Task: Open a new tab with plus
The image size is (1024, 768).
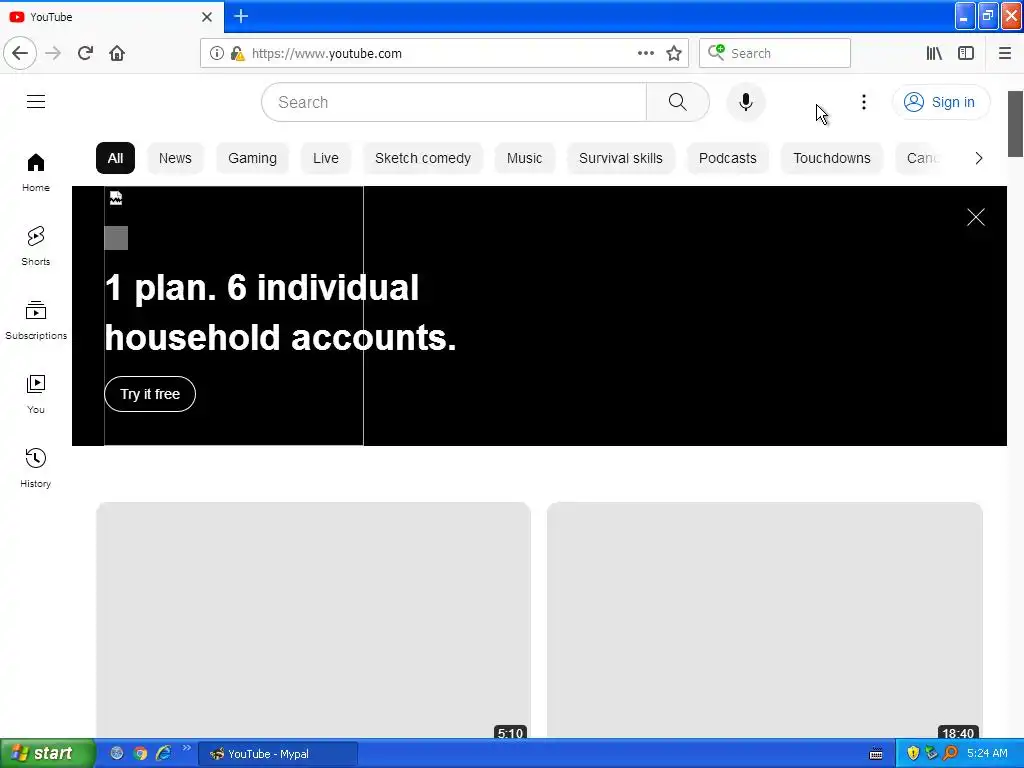Action: pyautogui.click(x=241, y=16)
